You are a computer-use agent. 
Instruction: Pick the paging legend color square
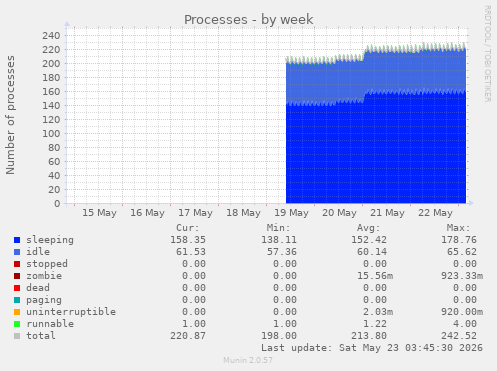(x=17, y=300)
